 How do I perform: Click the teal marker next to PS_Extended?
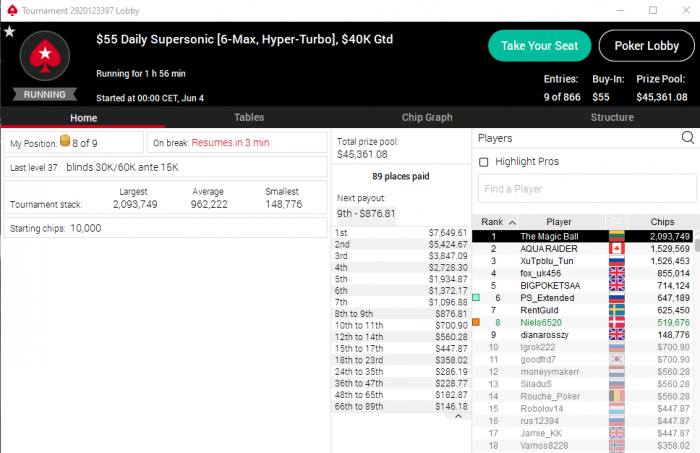pos(476,297)
